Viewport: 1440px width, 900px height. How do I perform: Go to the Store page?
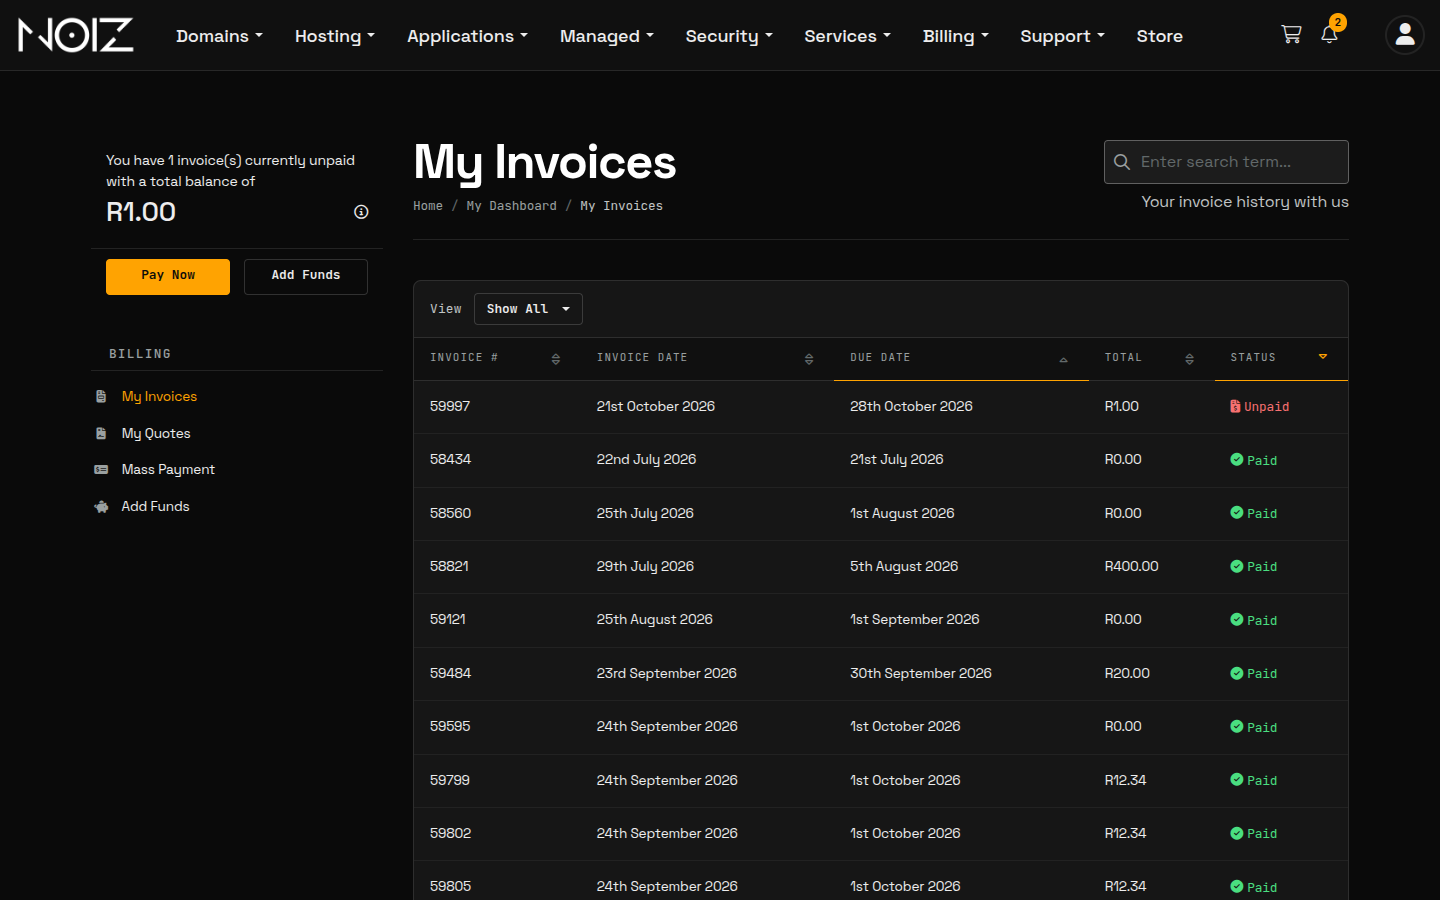1160,36
